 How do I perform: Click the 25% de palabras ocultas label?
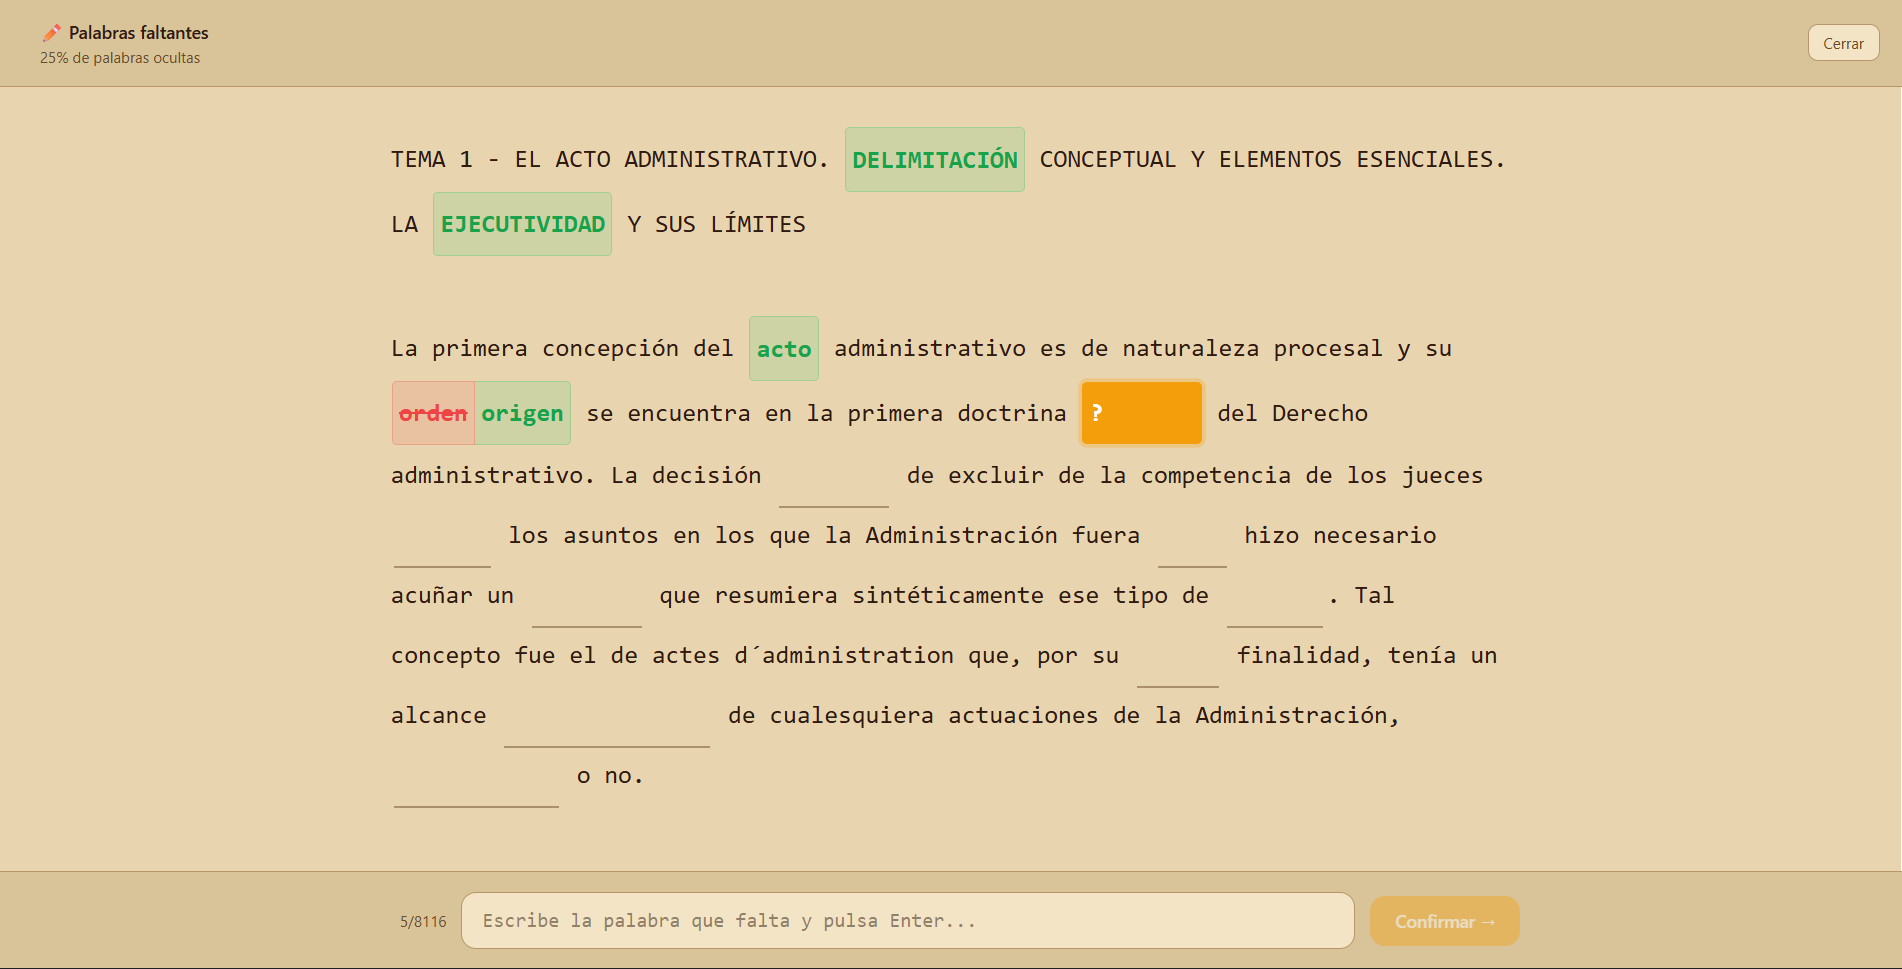[120, 58]
